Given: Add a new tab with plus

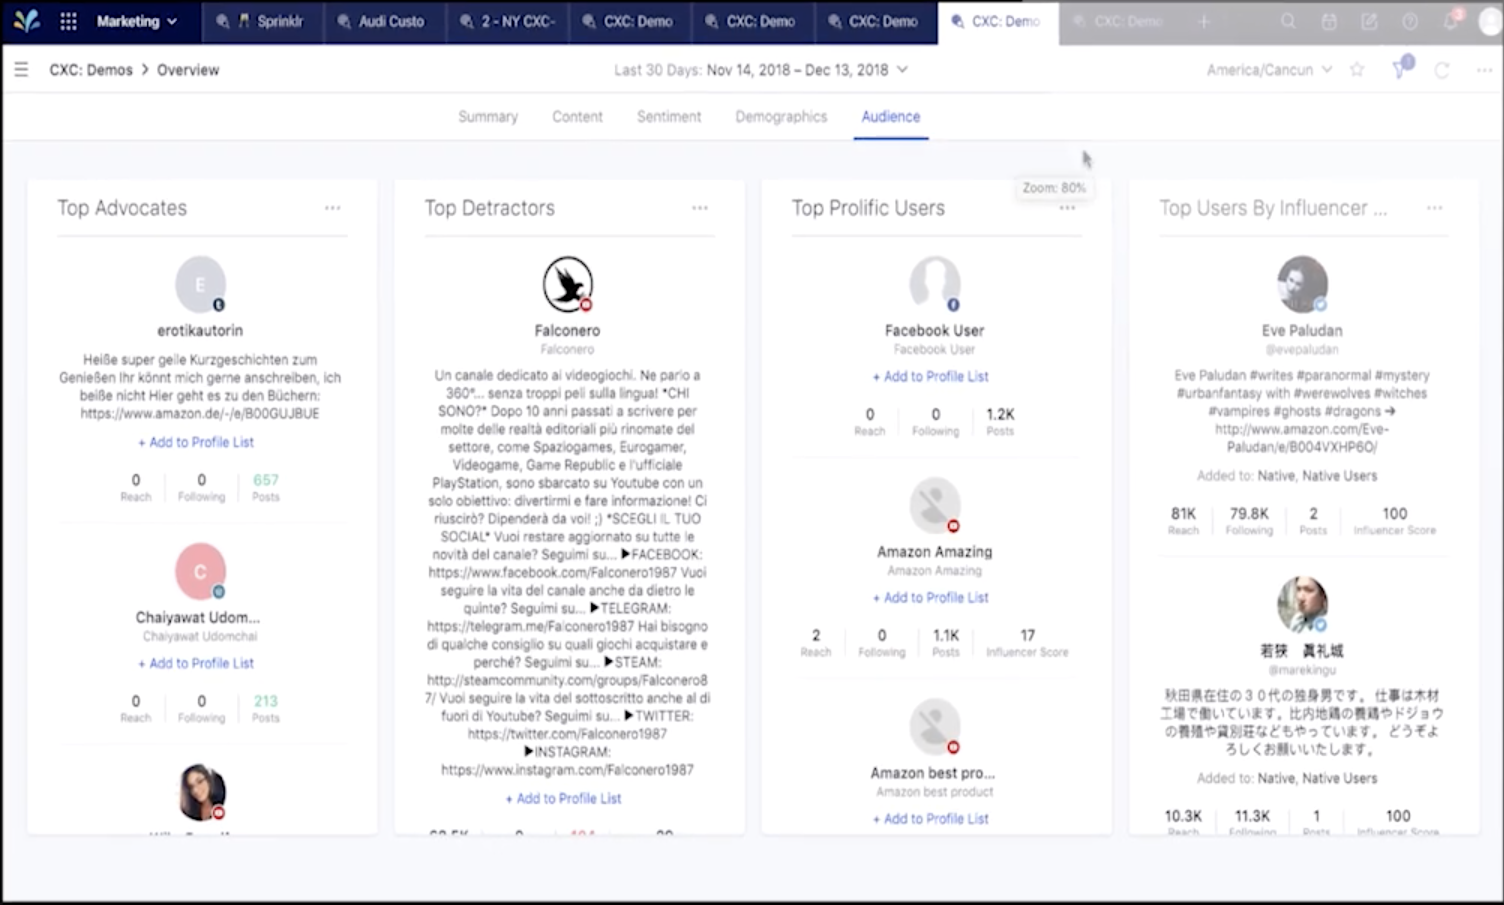Looking at the screenshot, I should point(1204,21).
